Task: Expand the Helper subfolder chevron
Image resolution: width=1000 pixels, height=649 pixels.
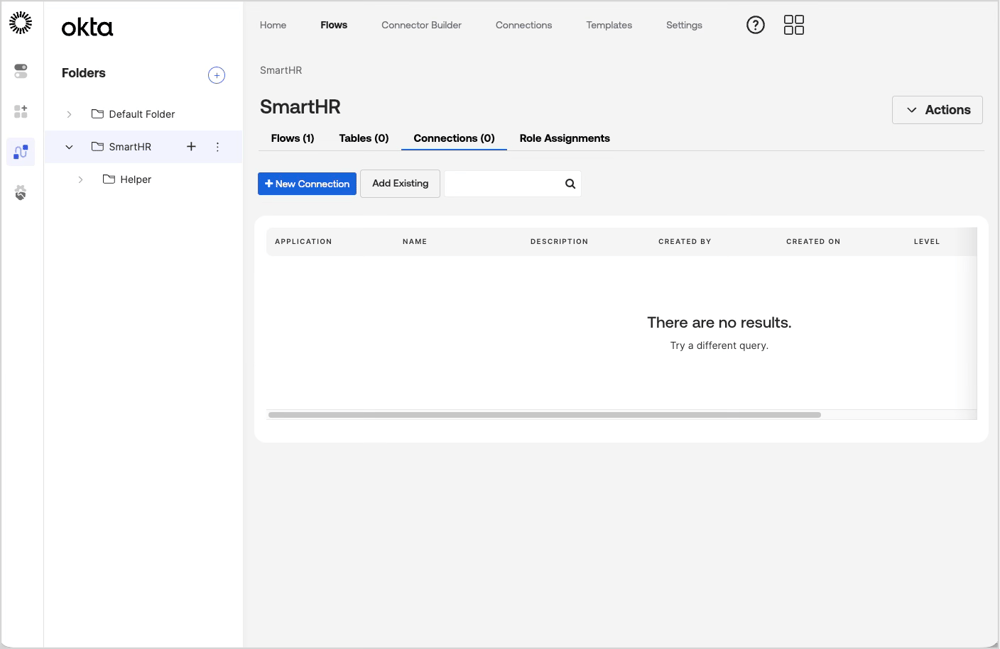Action: coord(80,180)
